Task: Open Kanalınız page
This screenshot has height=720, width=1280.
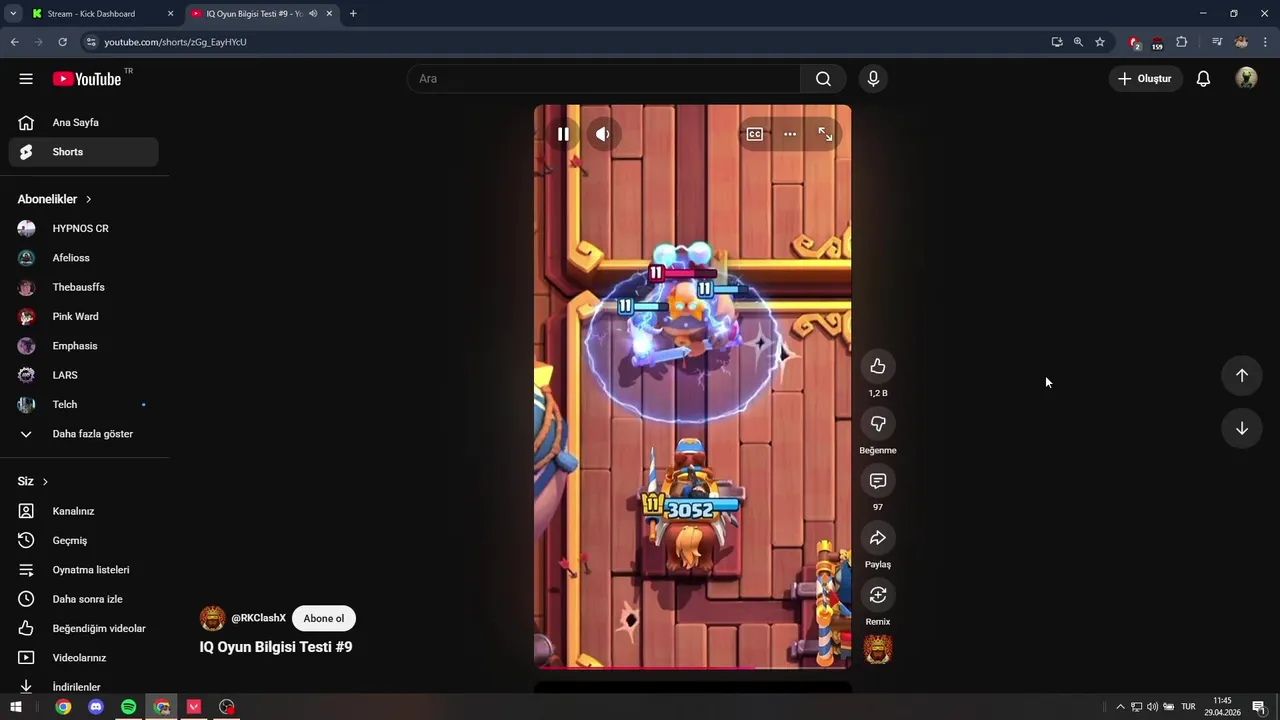Action: (84, 511)
